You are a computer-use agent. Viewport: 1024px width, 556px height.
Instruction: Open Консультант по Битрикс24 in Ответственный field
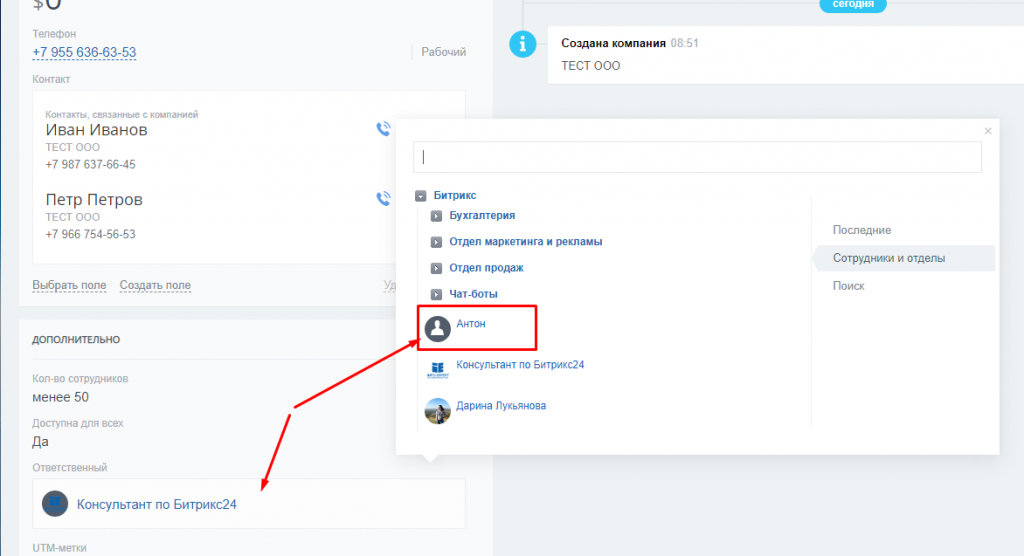click(x=157, y=504)
